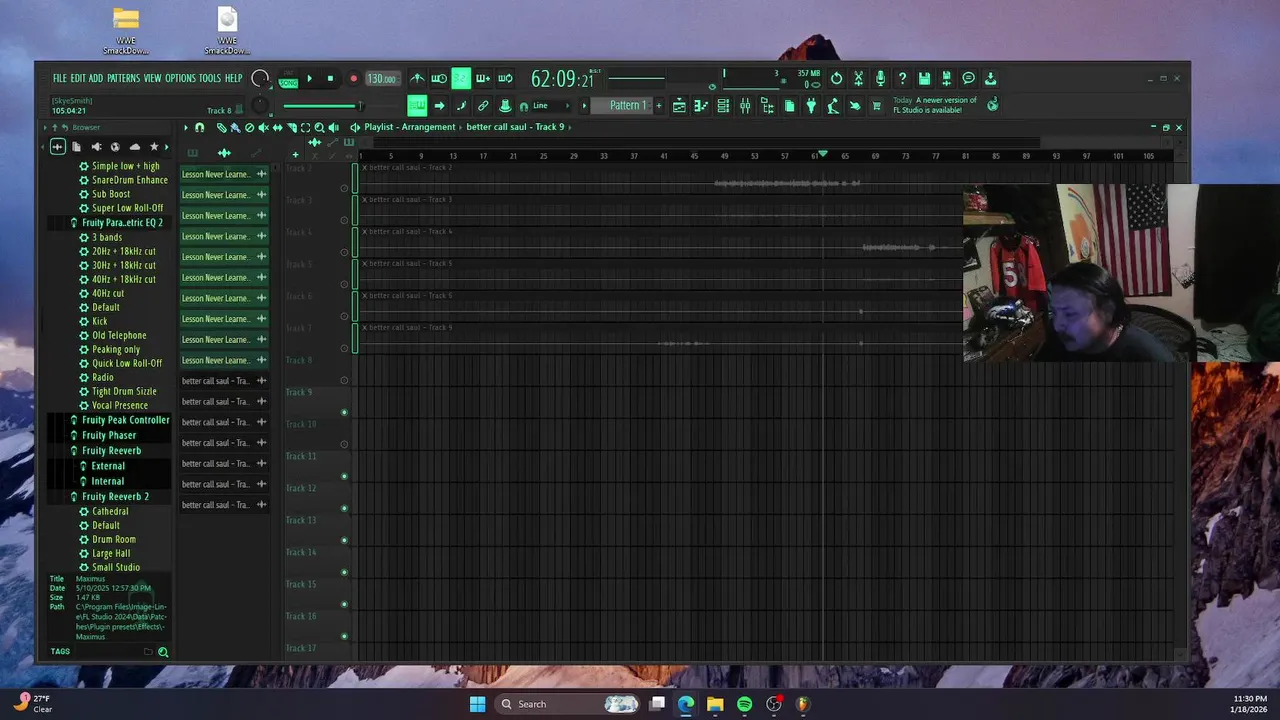
Task: Select the Old Telephone preset
Action: tap(119, 335)
